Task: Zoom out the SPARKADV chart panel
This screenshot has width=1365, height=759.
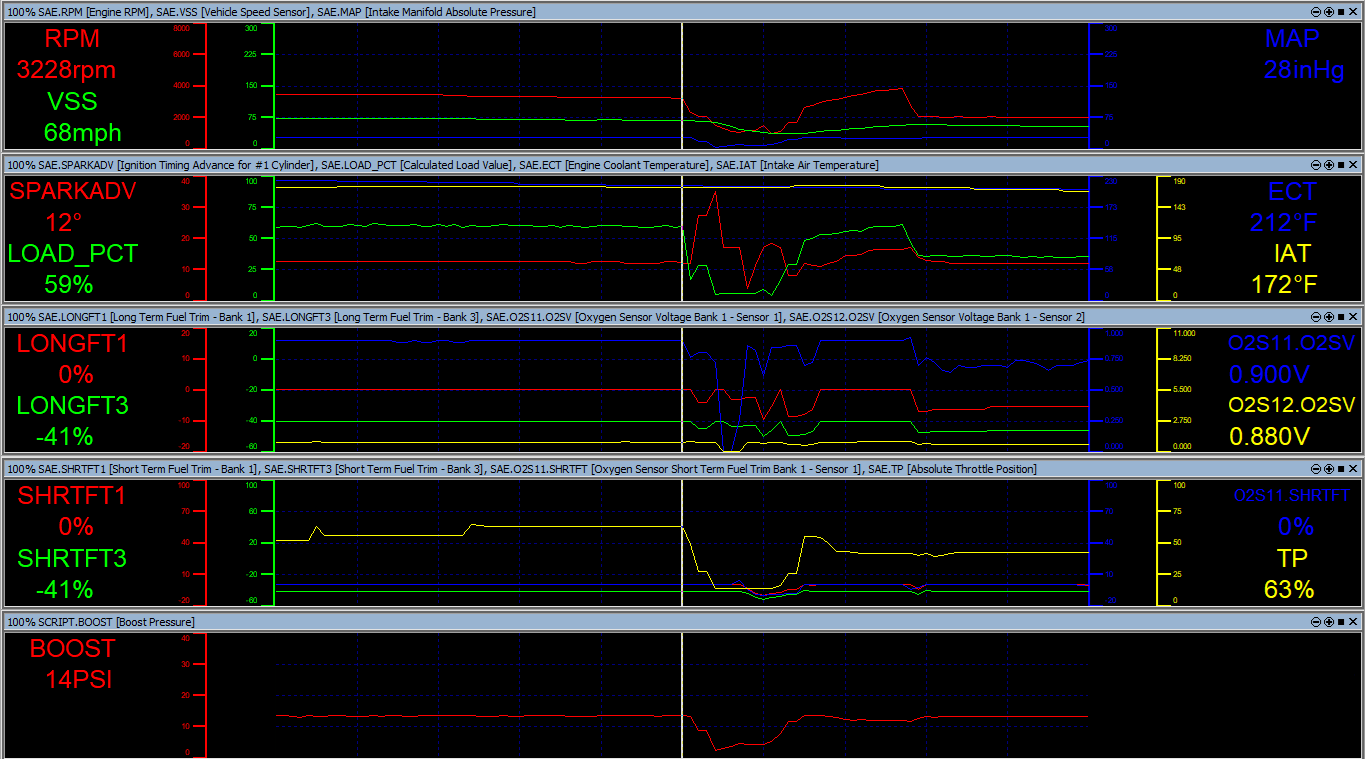Action: pyautogui.click(x=1317, y=165)
